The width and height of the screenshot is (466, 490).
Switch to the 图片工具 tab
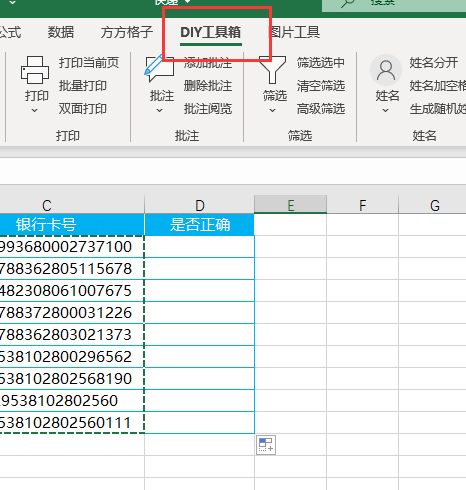click(294, 32)
